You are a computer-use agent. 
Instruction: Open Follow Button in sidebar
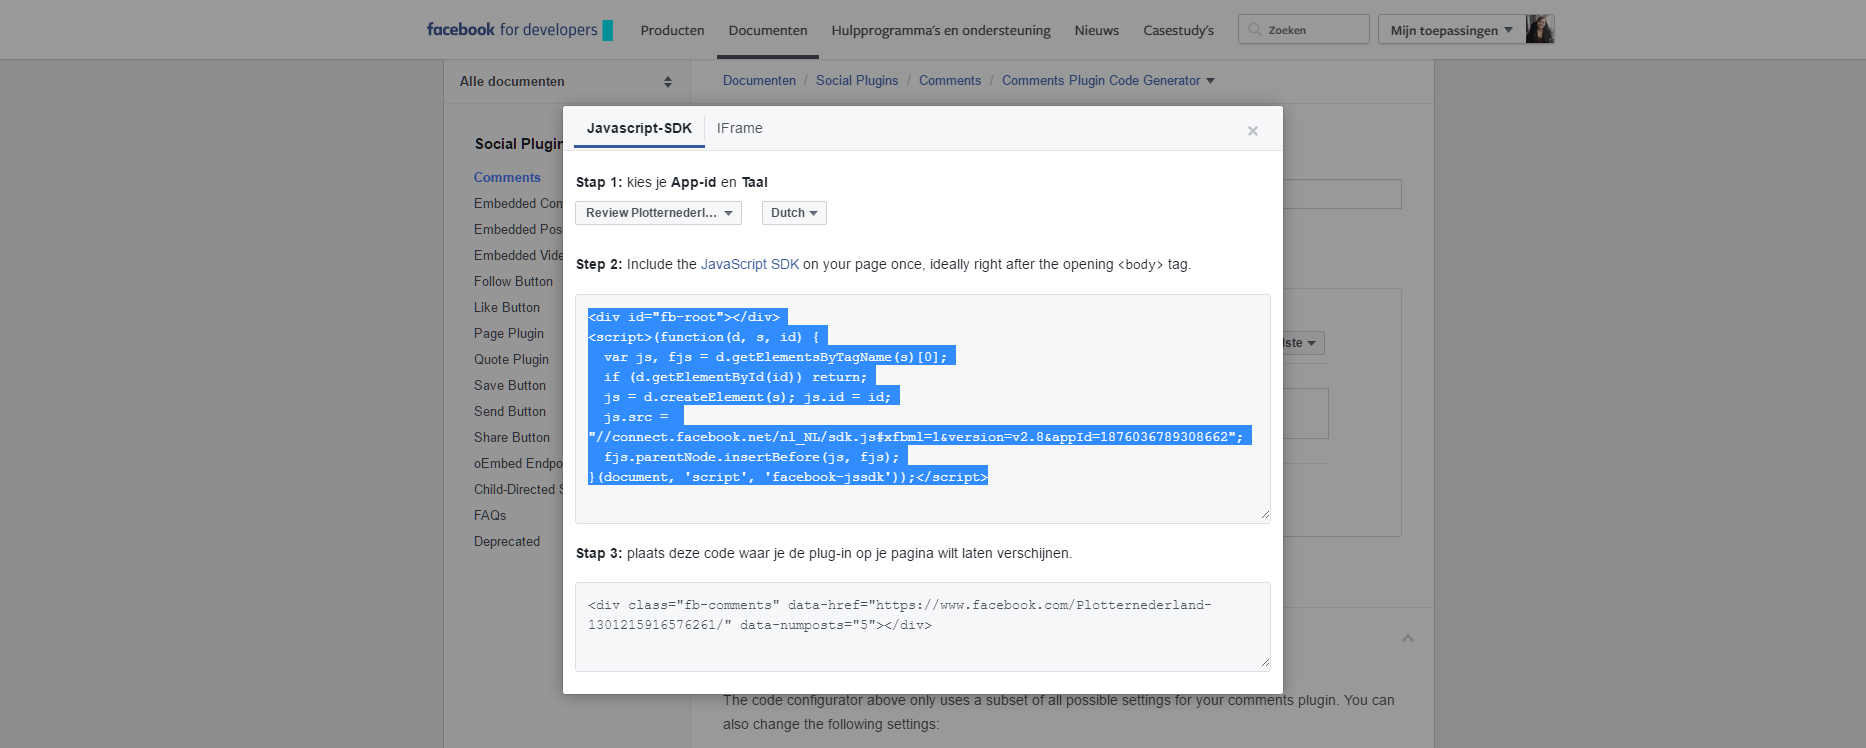513,281
